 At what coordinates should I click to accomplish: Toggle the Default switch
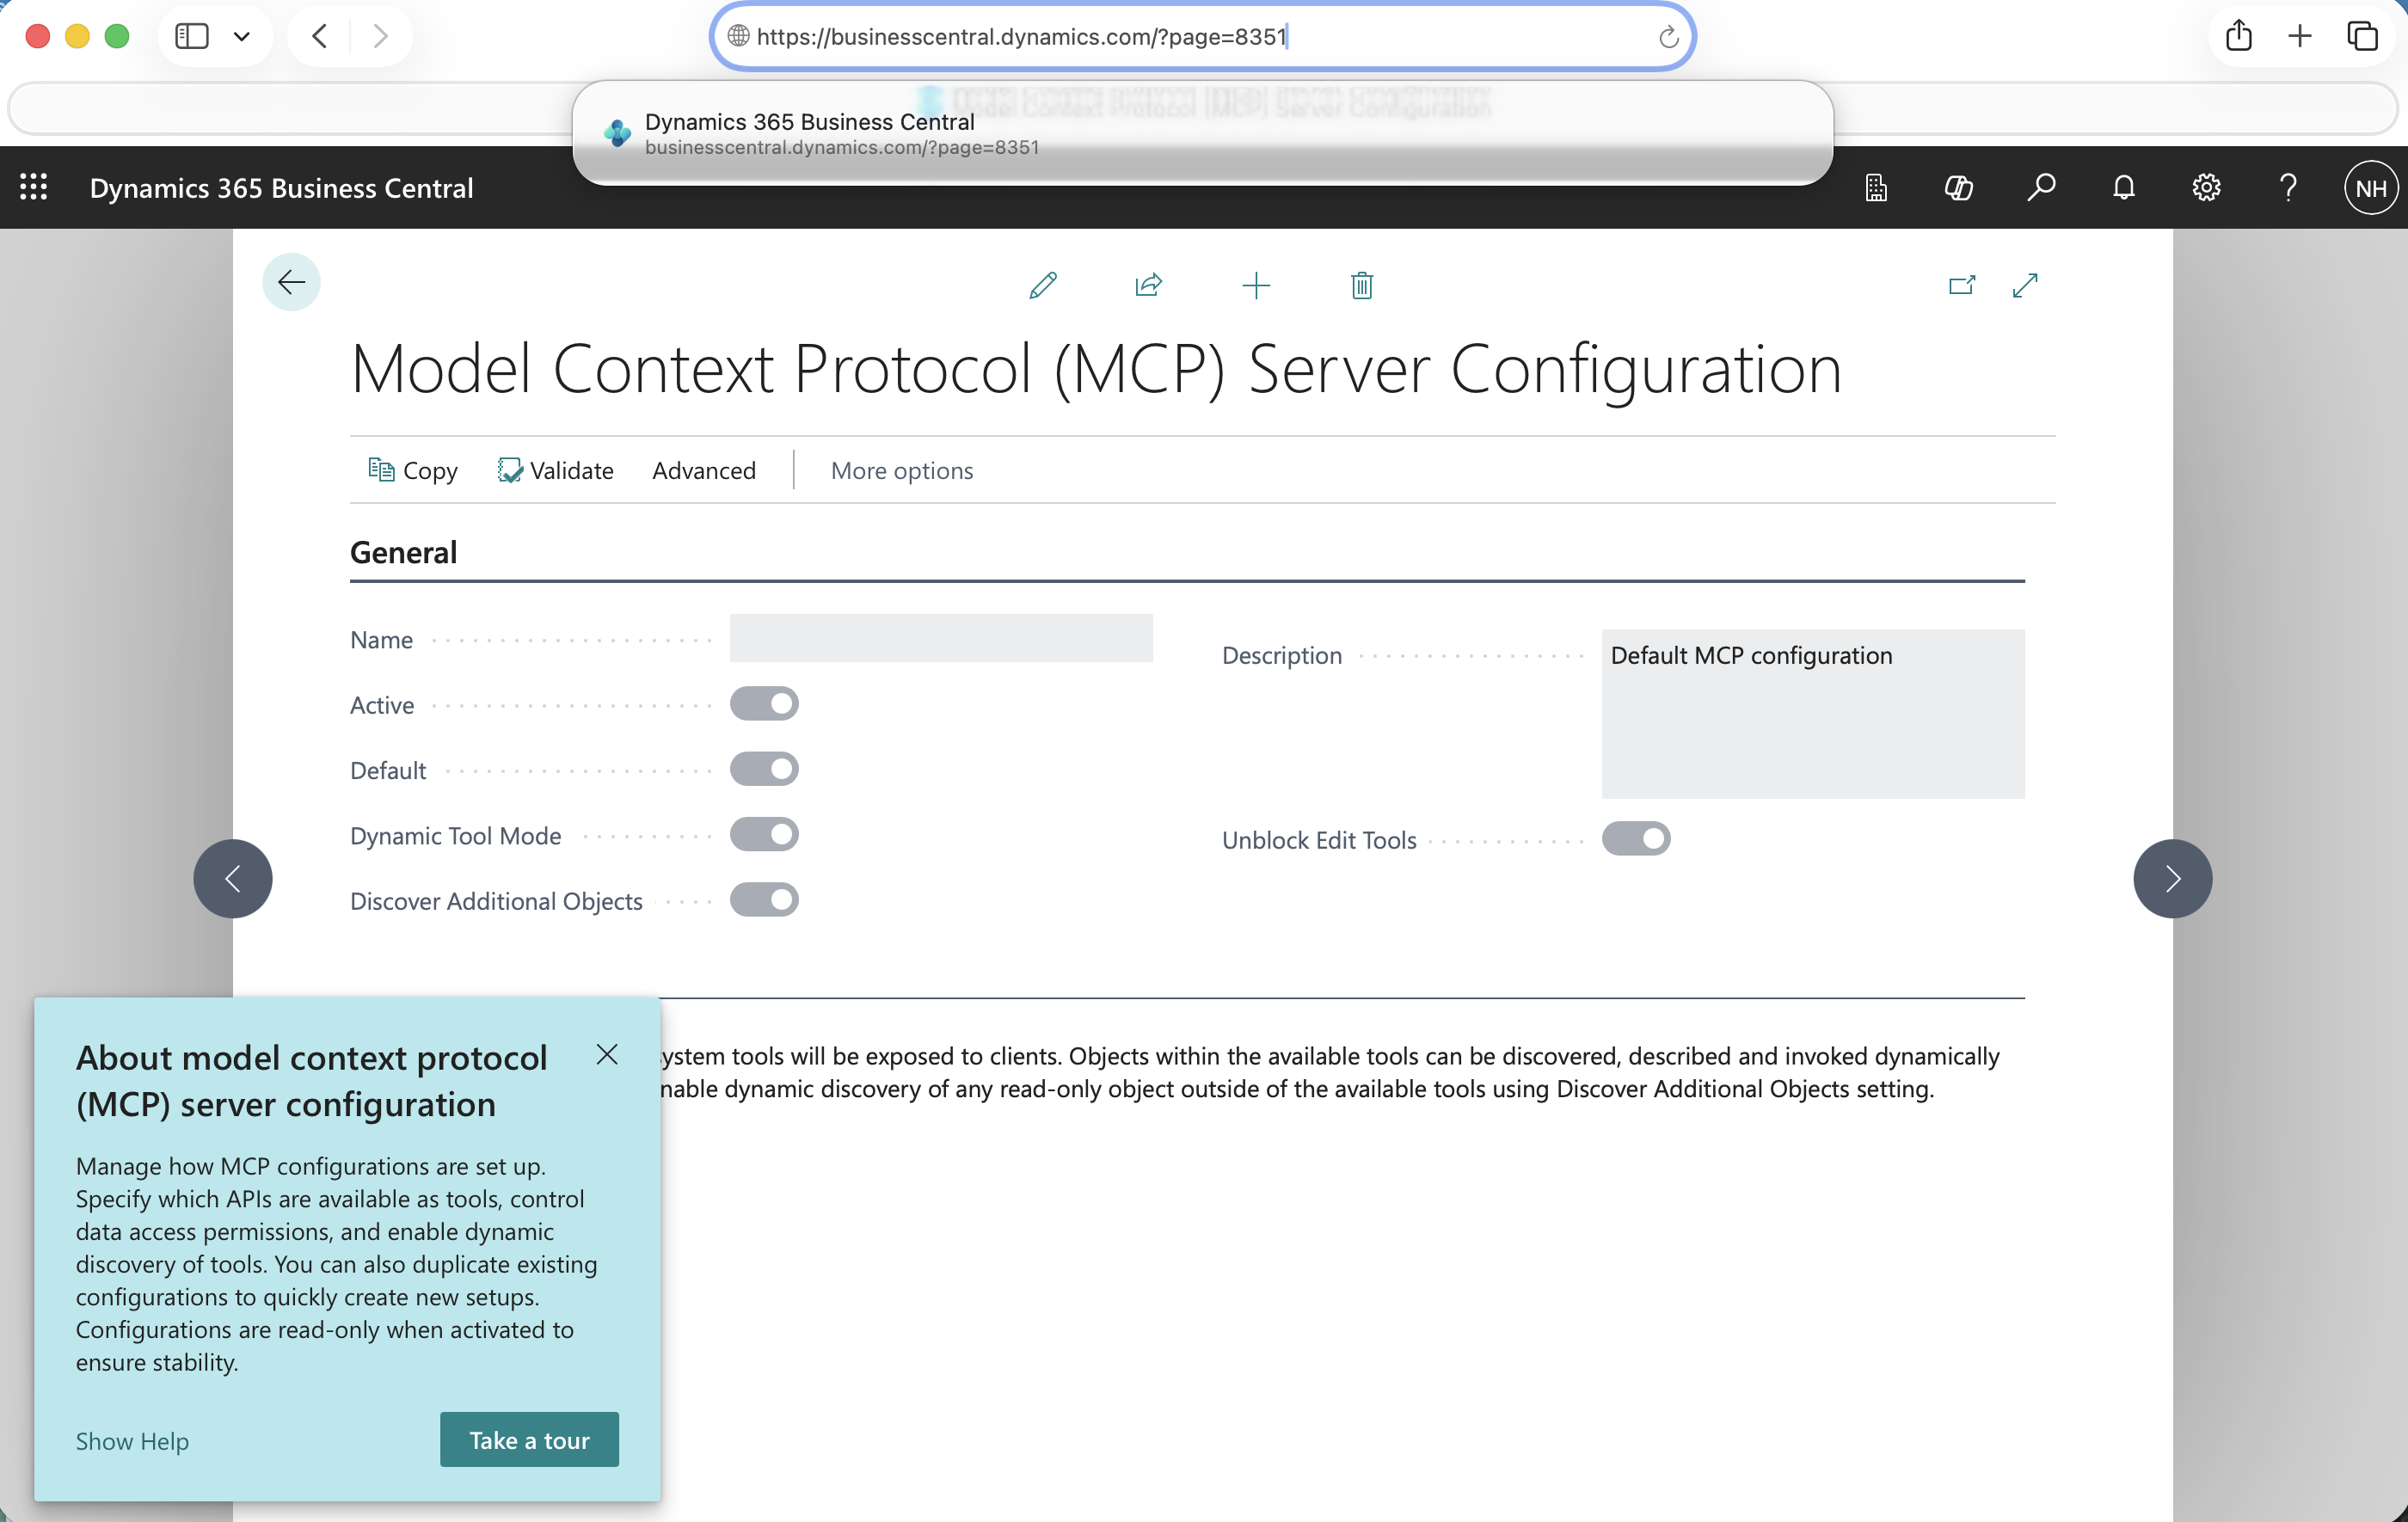[764, 770]
